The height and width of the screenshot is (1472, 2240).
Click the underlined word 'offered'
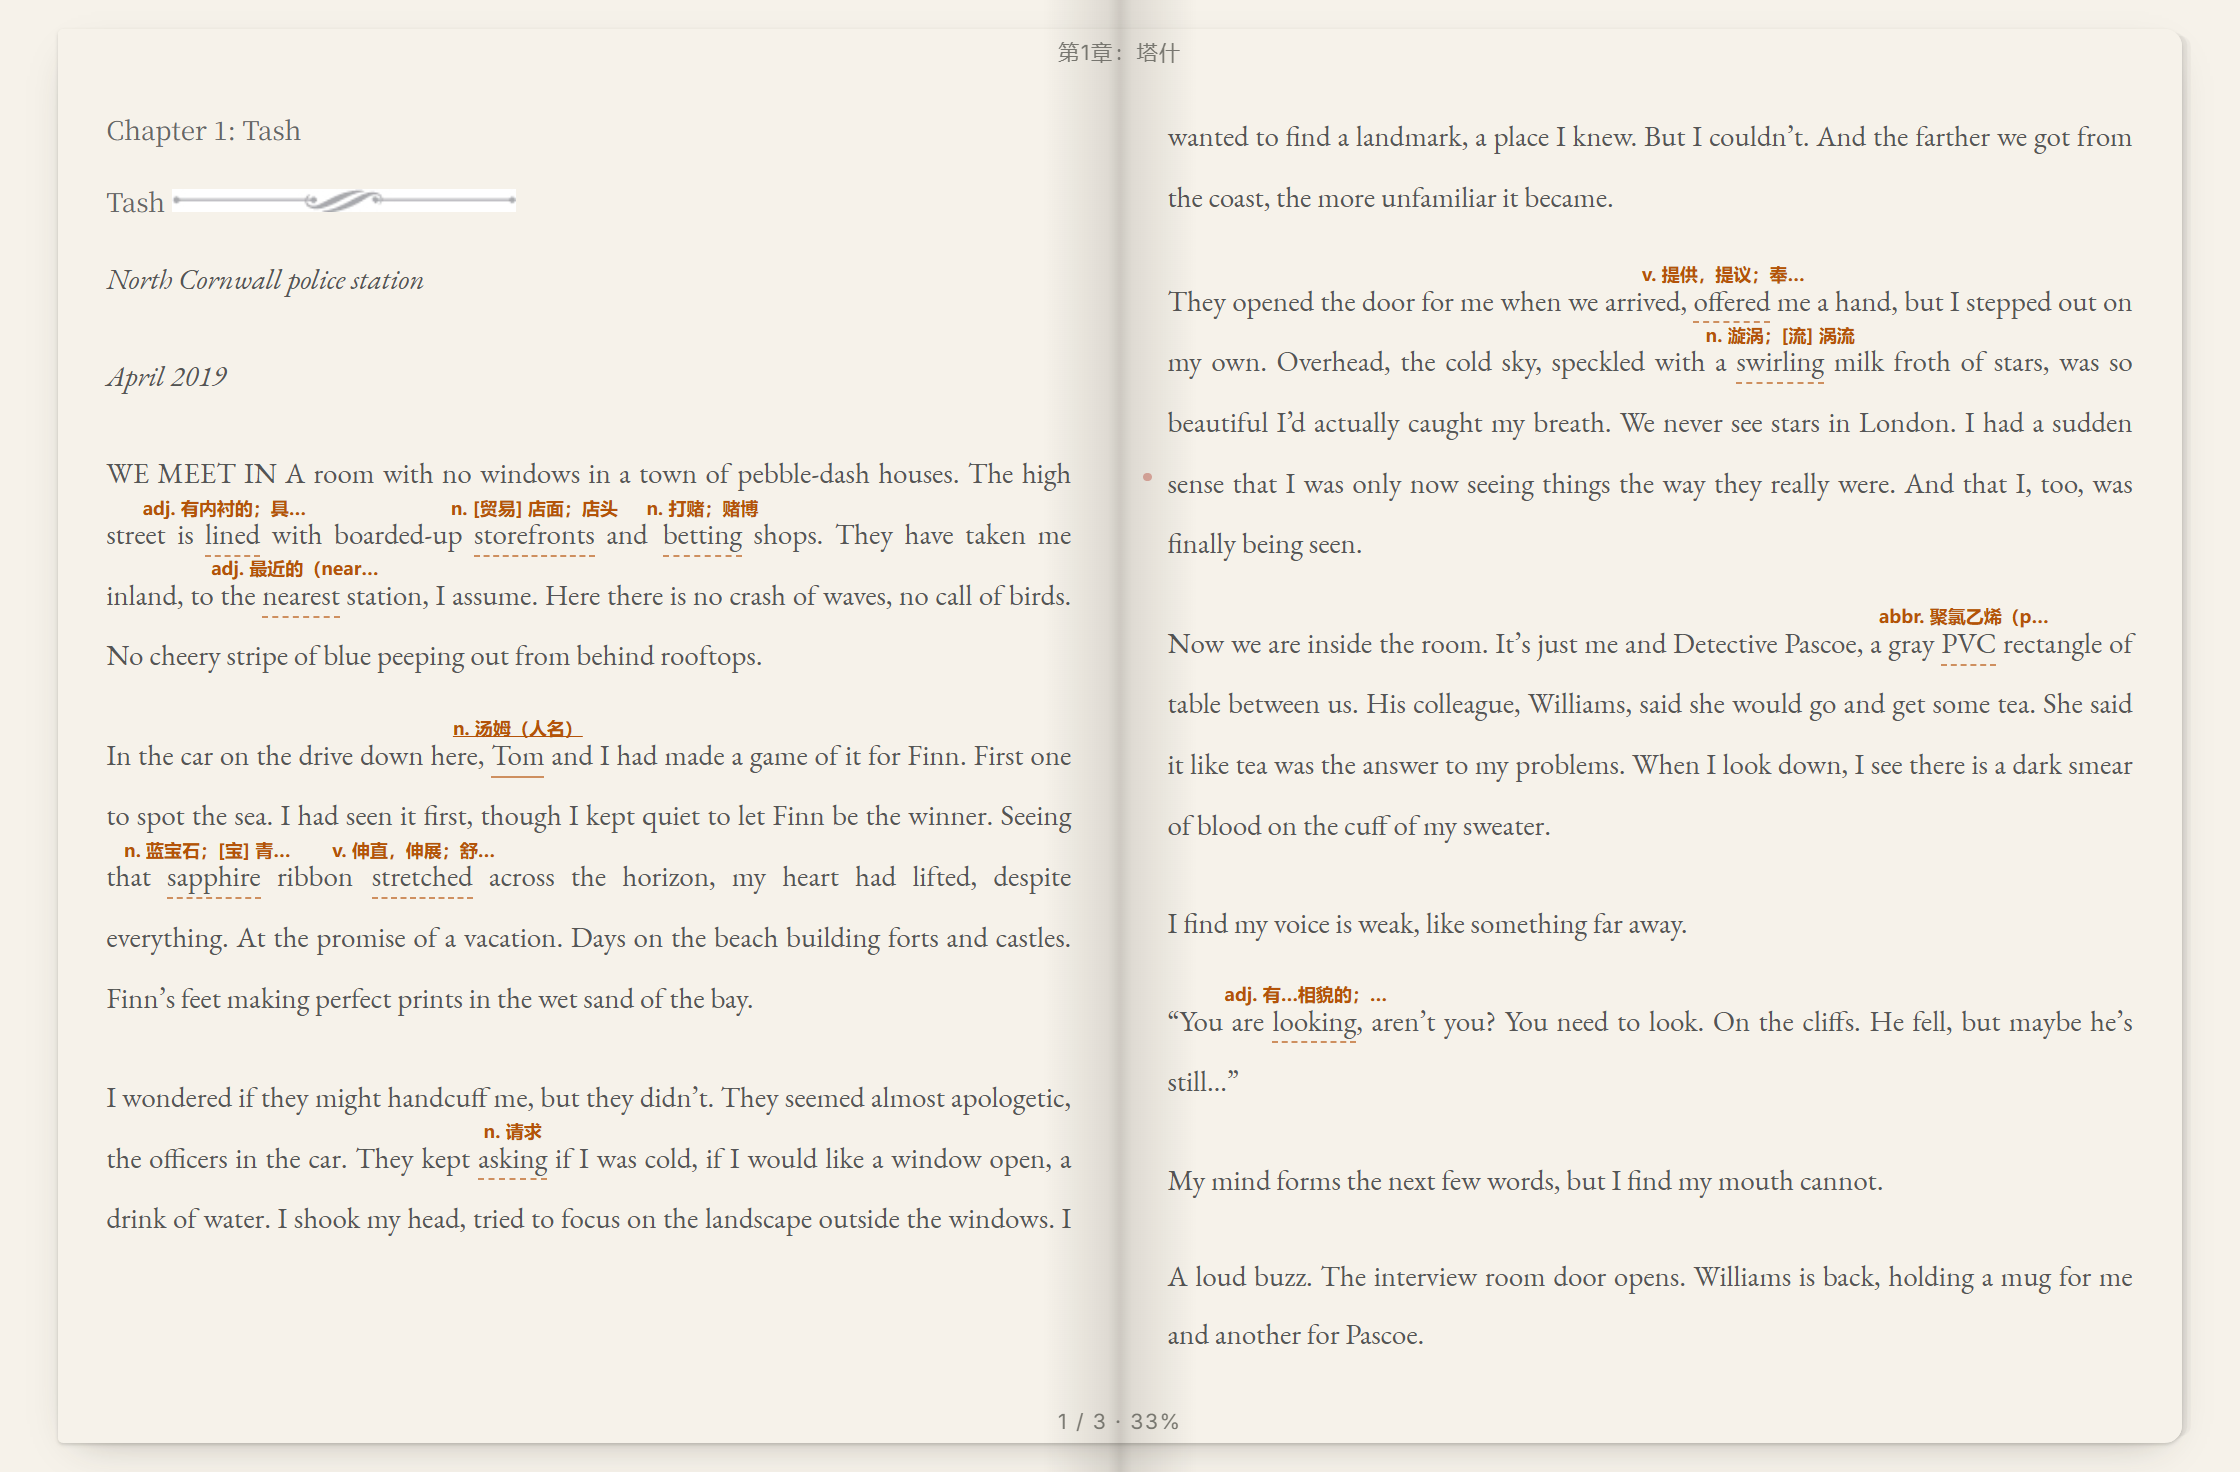(1732, 303)
